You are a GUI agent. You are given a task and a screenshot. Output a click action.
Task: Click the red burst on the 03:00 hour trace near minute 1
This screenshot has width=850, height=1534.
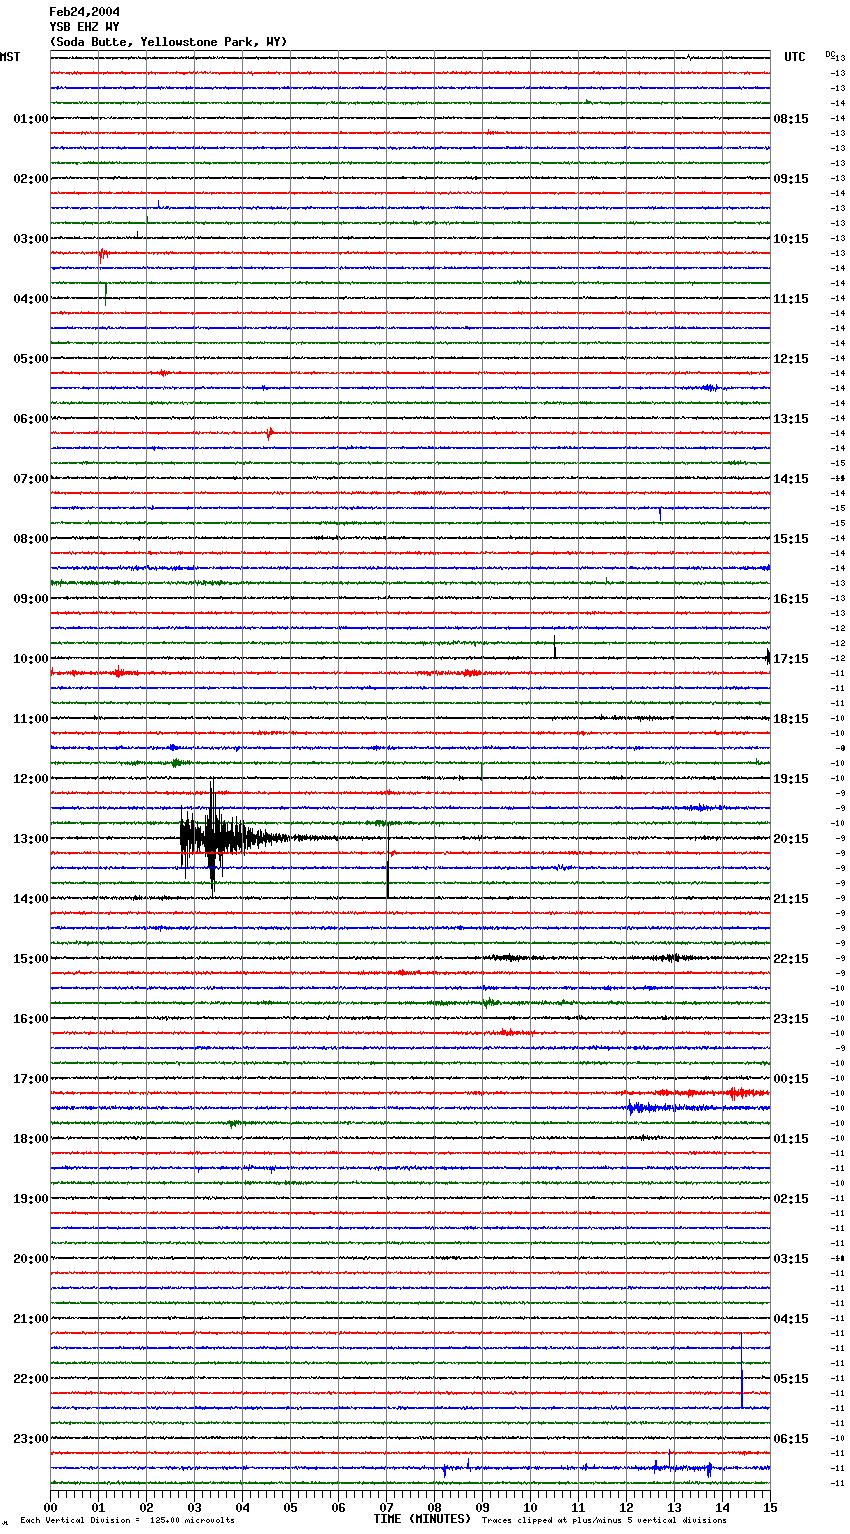click(103, 254)
